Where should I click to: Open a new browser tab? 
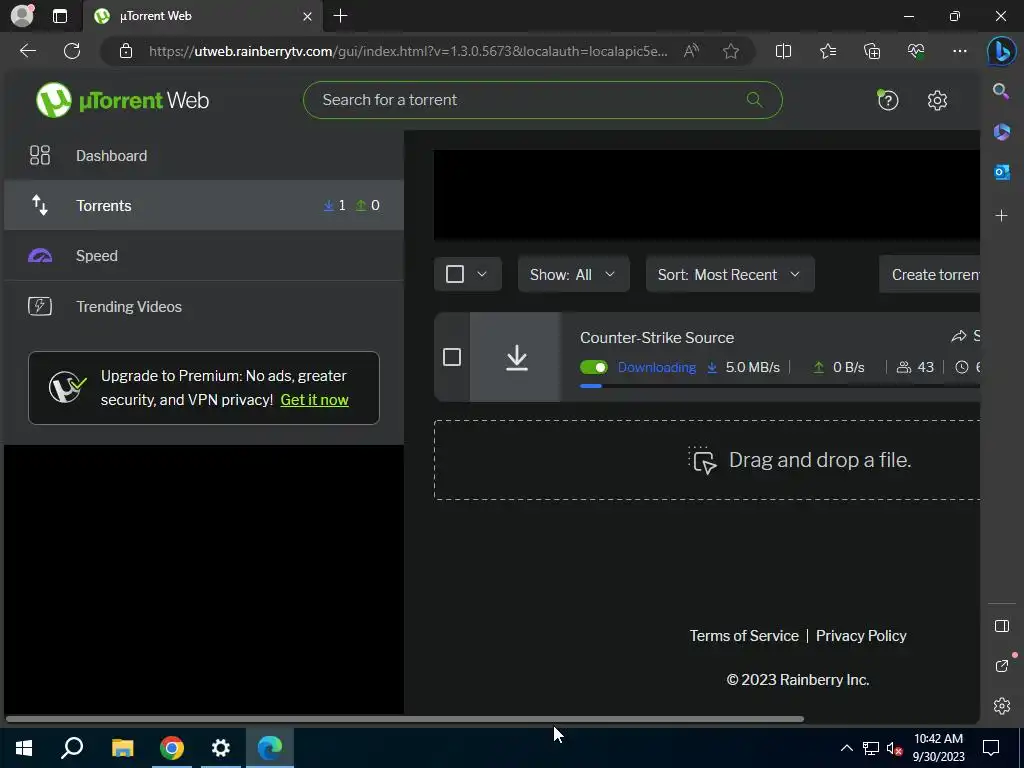pyautogui.click(x=340, y=16)
